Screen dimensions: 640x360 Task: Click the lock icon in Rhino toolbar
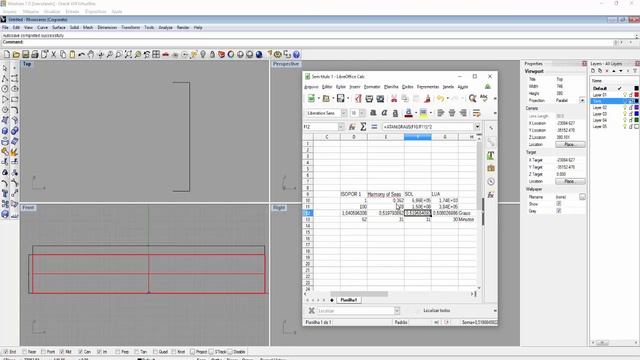point(212,54)
